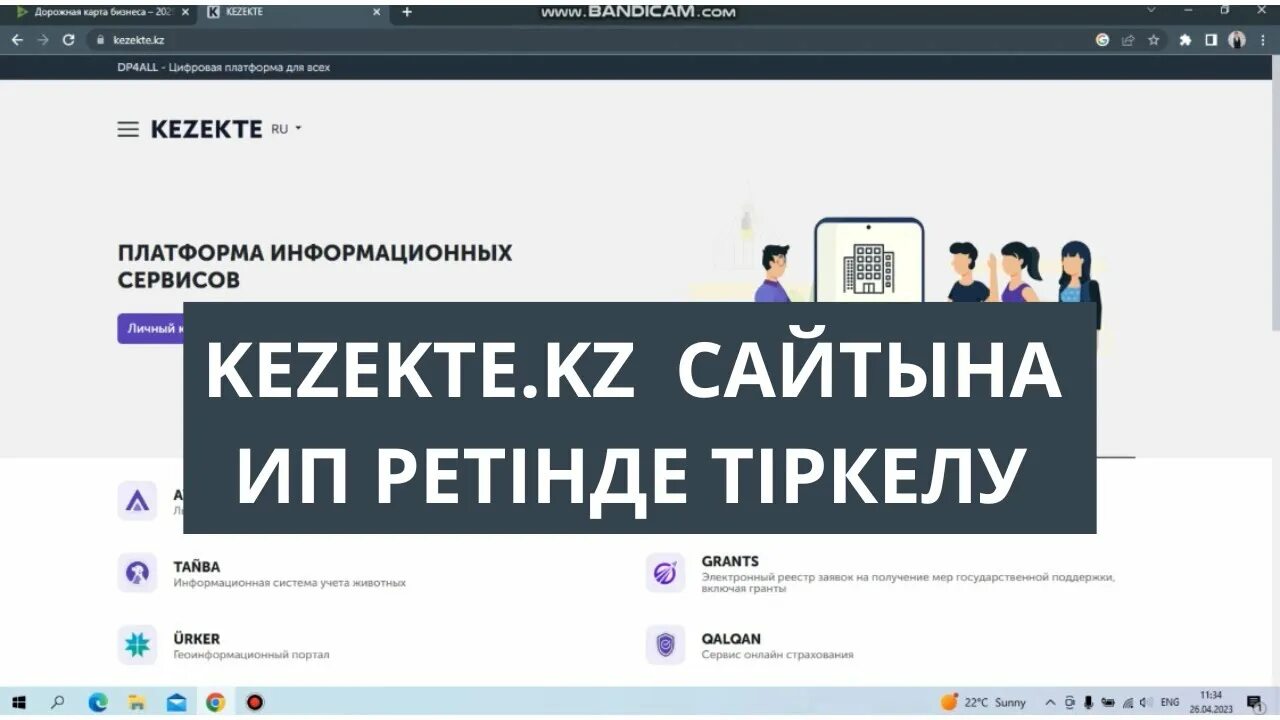1280x720 pixels.
Task: Click the KEZEKTE logo
Action: coord(206,129)
